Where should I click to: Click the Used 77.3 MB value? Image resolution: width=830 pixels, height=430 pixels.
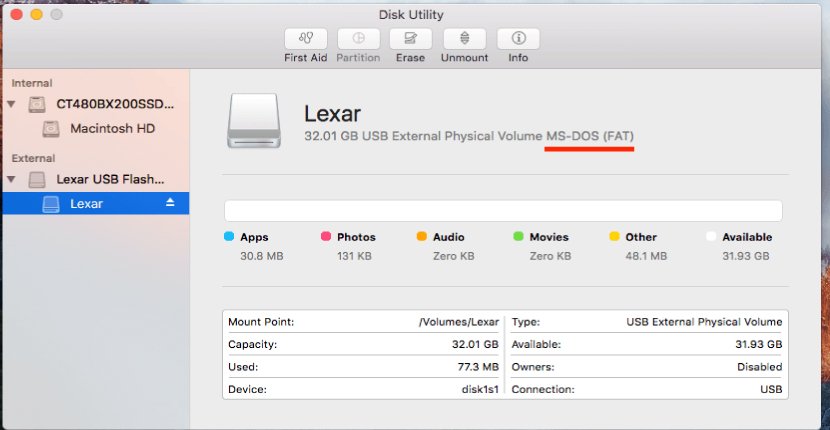[x=478, y=366]
